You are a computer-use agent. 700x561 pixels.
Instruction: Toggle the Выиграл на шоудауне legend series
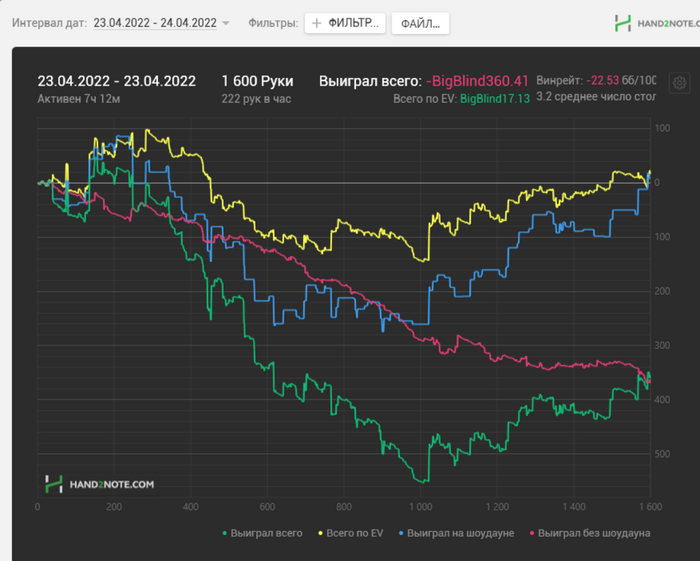(x=456, y=533)
